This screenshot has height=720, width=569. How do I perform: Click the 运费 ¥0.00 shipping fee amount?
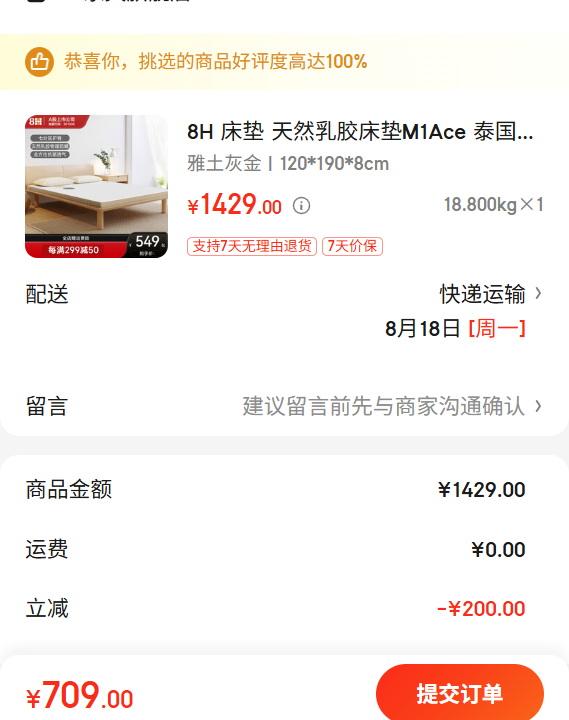pyautogui.click(x=498, y=550)
